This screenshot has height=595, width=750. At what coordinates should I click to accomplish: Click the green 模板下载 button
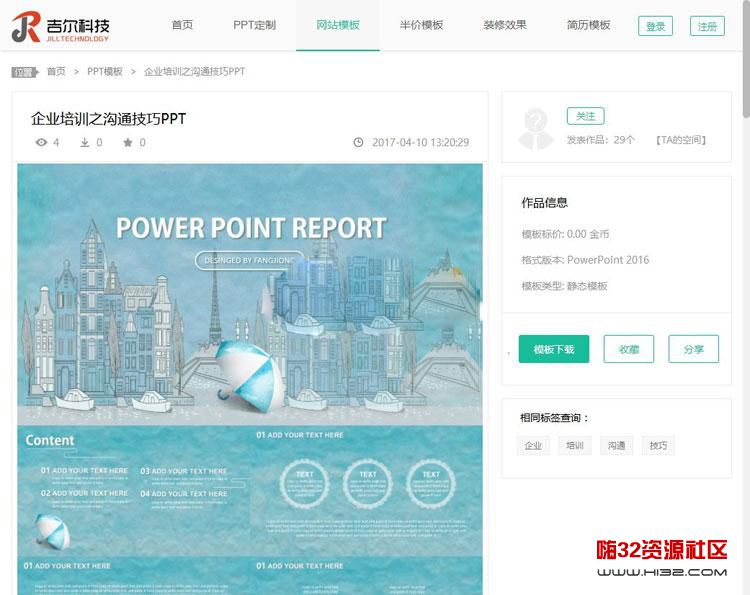coord(554,349)
